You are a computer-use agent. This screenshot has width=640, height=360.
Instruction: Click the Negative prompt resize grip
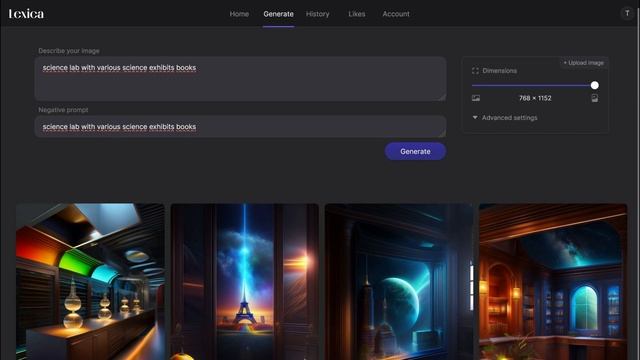pyautogui.click(x=442, y=134)
